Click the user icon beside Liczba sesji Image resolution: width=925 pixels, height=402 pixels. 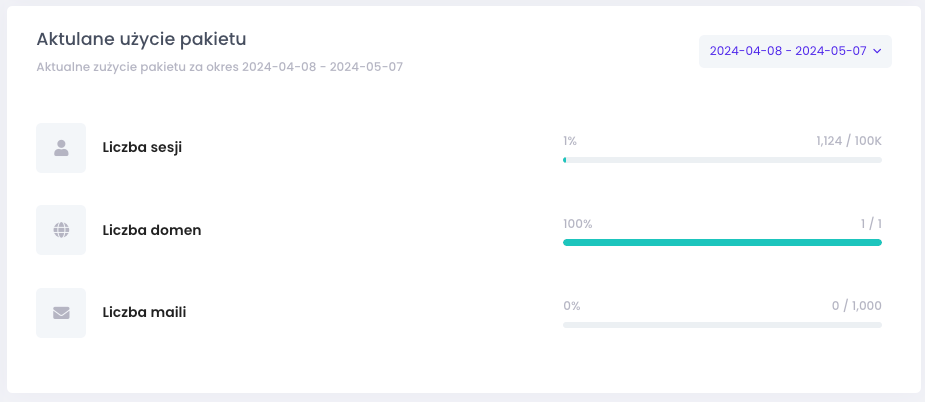[61, 148]
